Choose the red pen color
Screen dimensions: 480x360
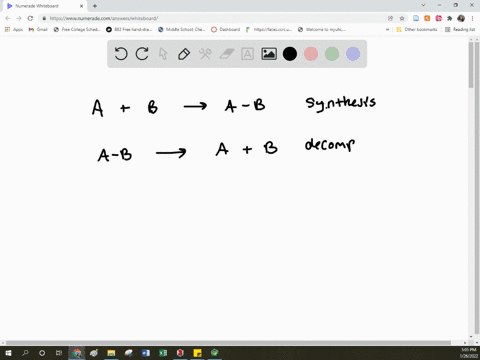coord(311,54)
